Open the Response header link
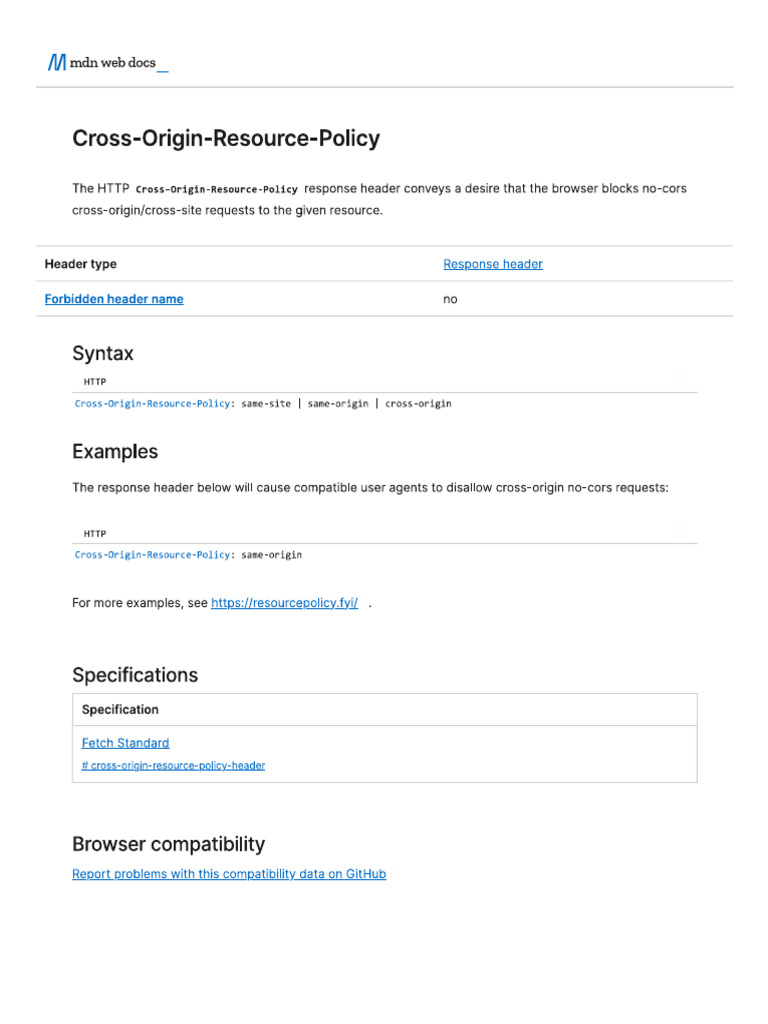This screenshot has height=1024, width=768. [x=492, y=264]
